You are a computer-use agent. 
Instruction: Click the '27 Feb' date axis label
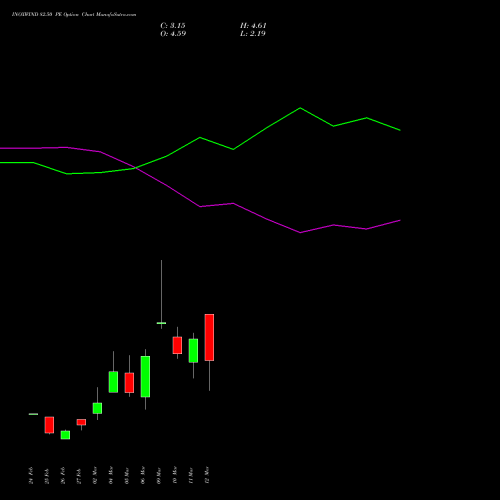(79, 475)
